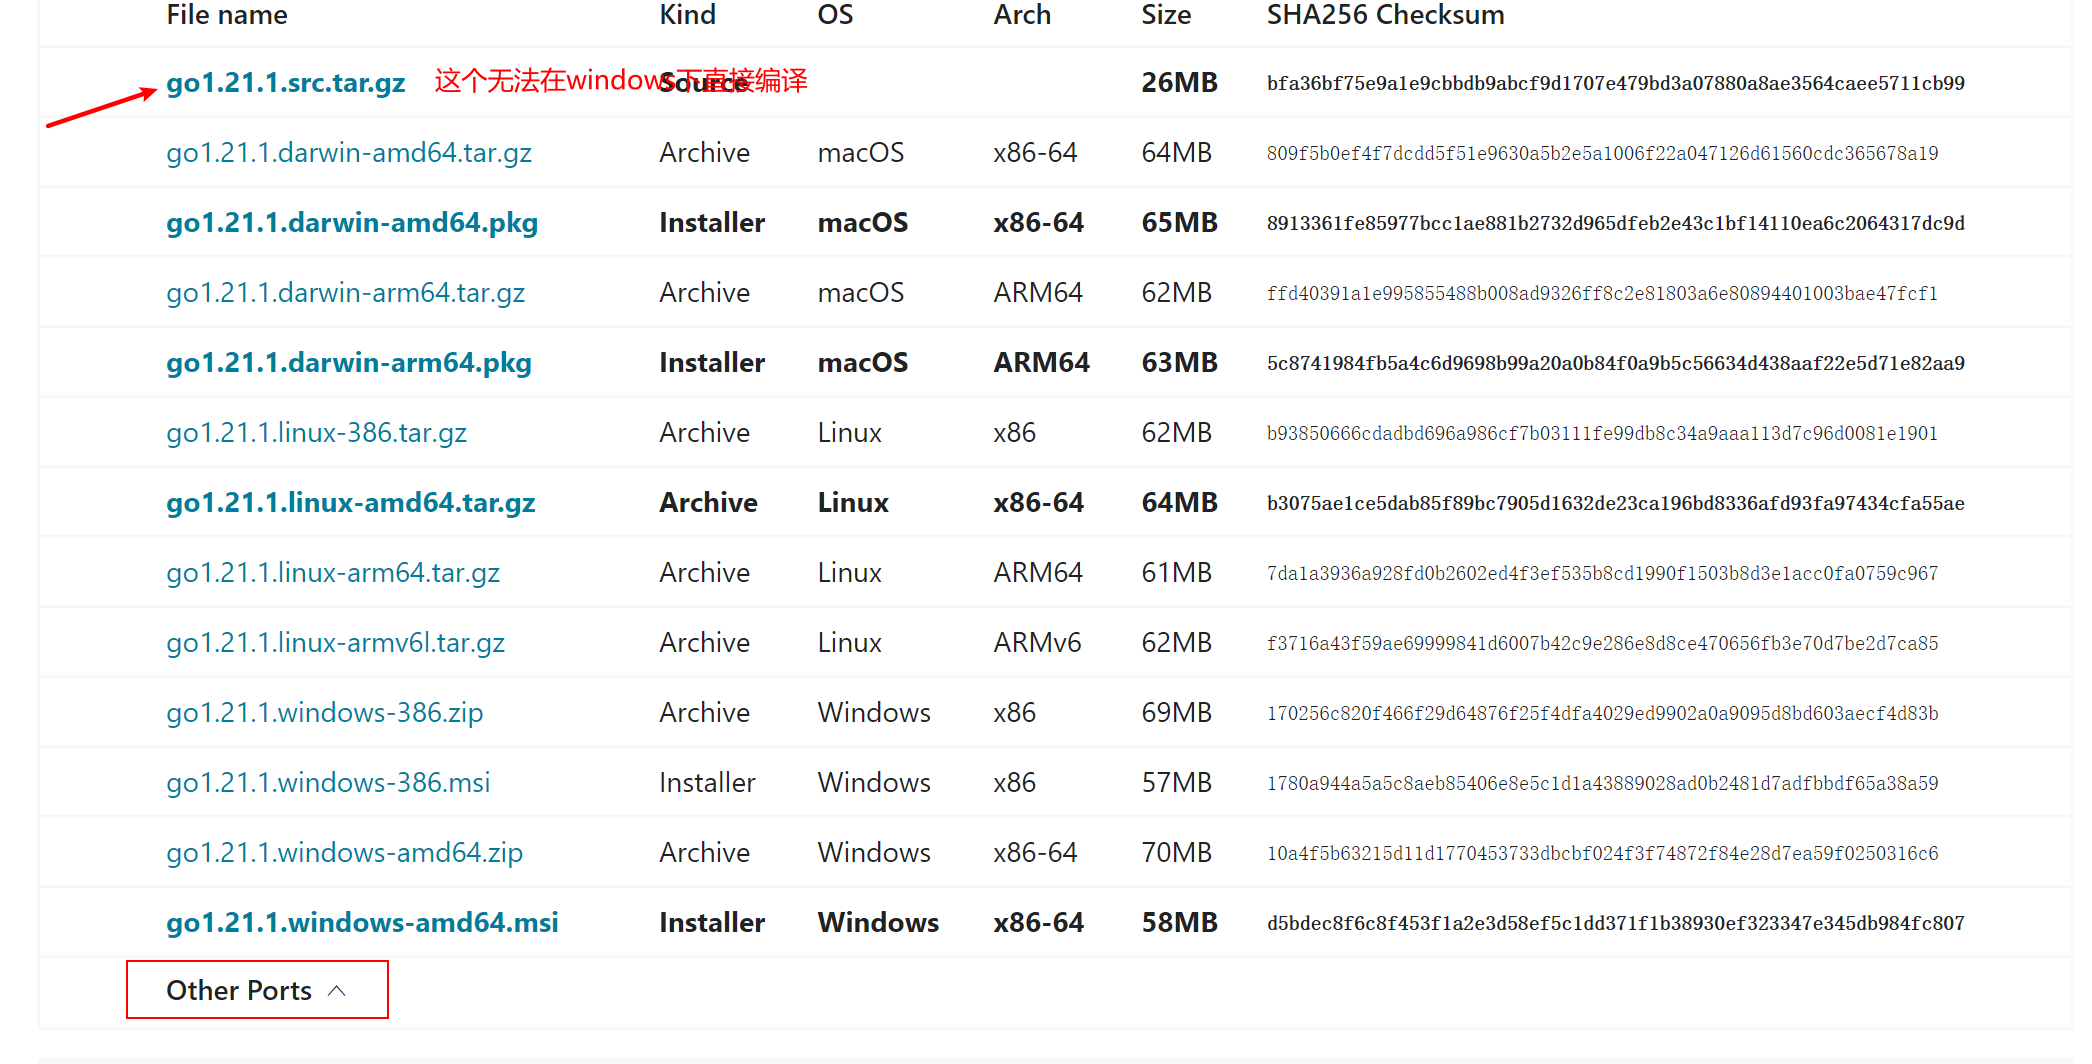Viewport: 2092px width, 1064px height.
Task: Select checksum starting with b3075ae1ce5dab85
Action: coord(1615,503)
